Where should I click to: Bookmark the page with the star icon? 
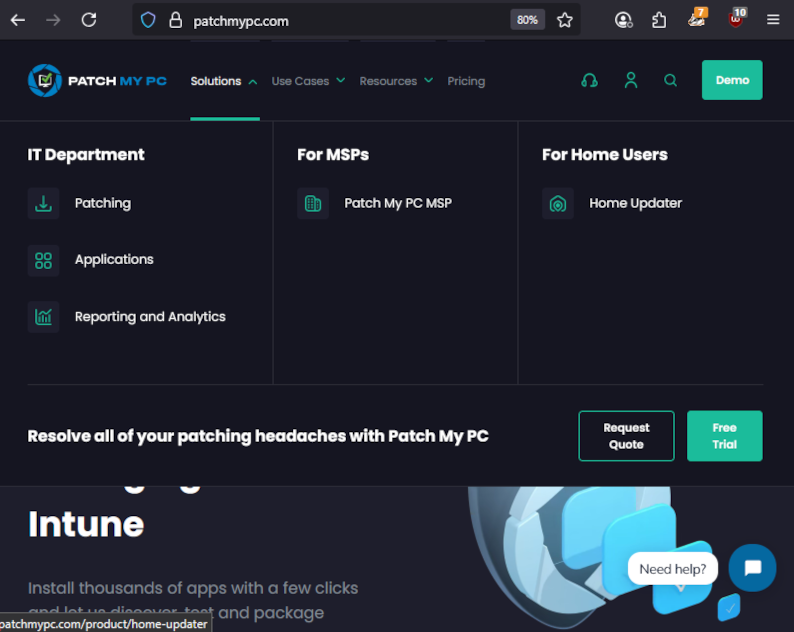[x=565, y=20]
